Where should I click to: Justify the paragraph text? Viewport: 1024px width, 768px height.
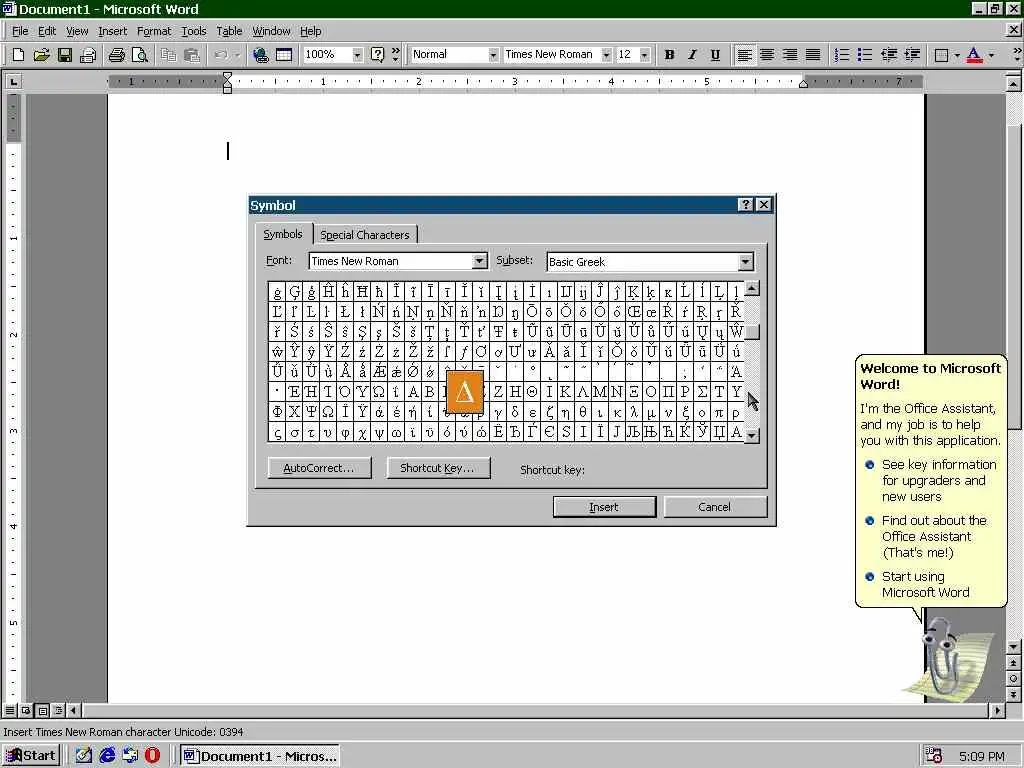point(813,55)
